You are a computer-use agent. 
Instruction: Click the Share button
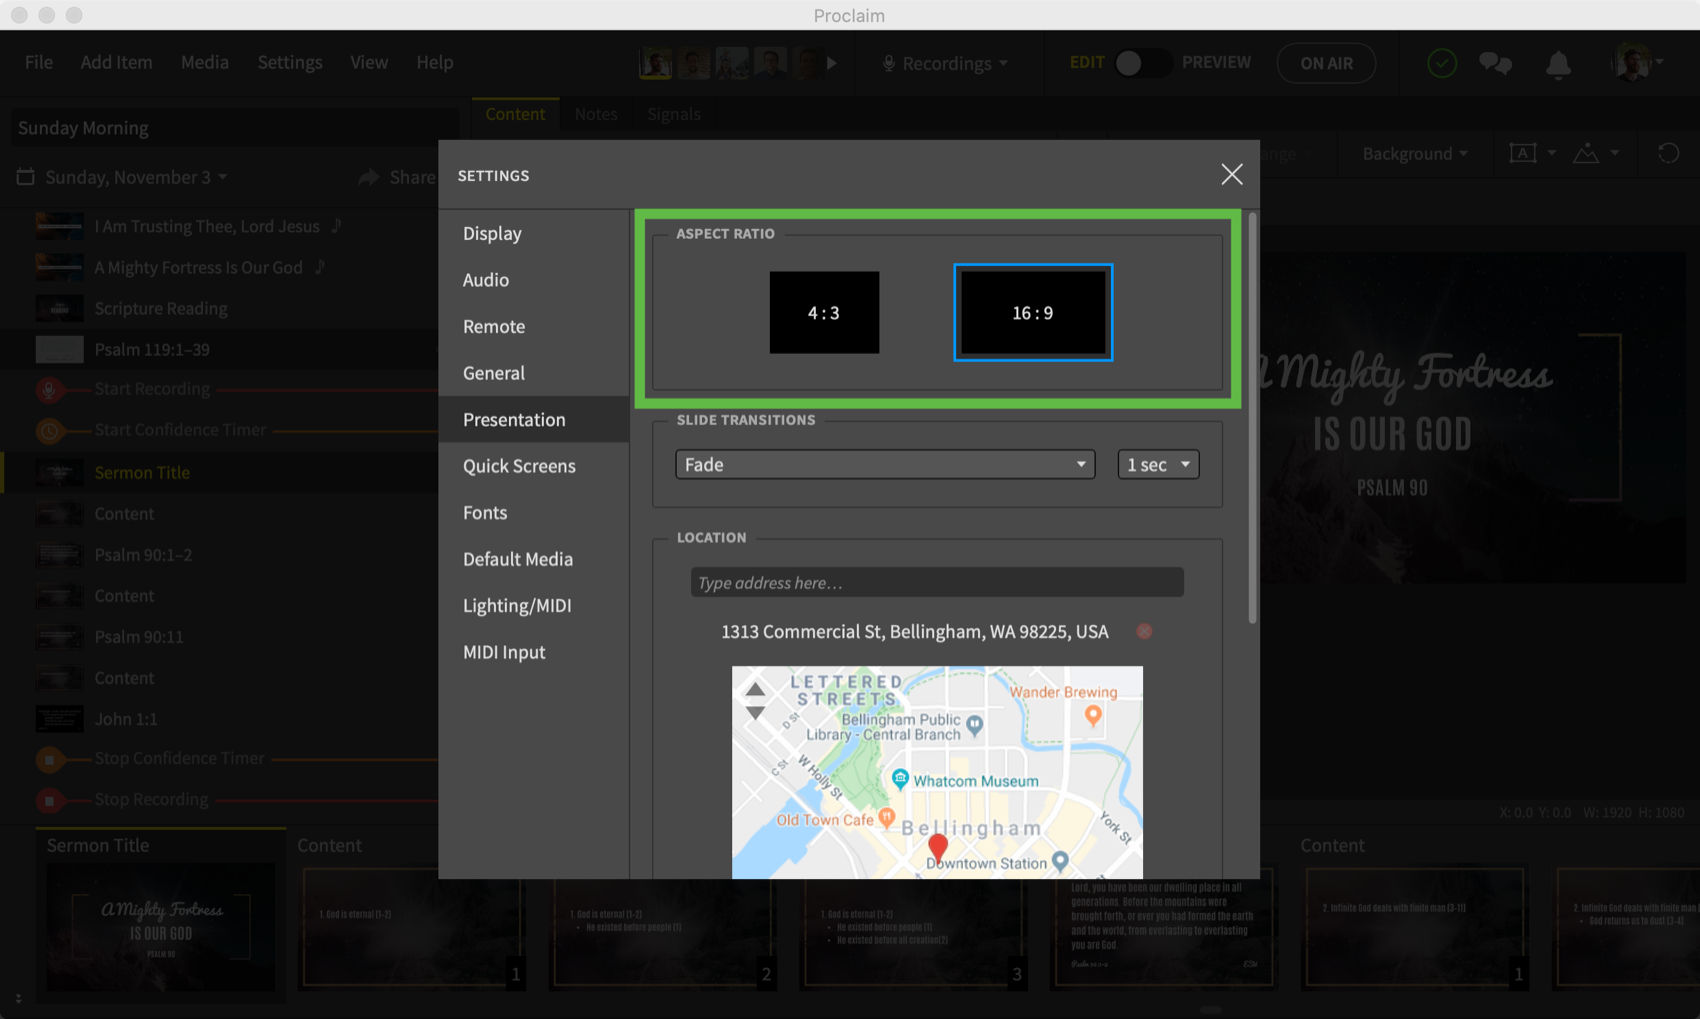(x=397, y=177)
